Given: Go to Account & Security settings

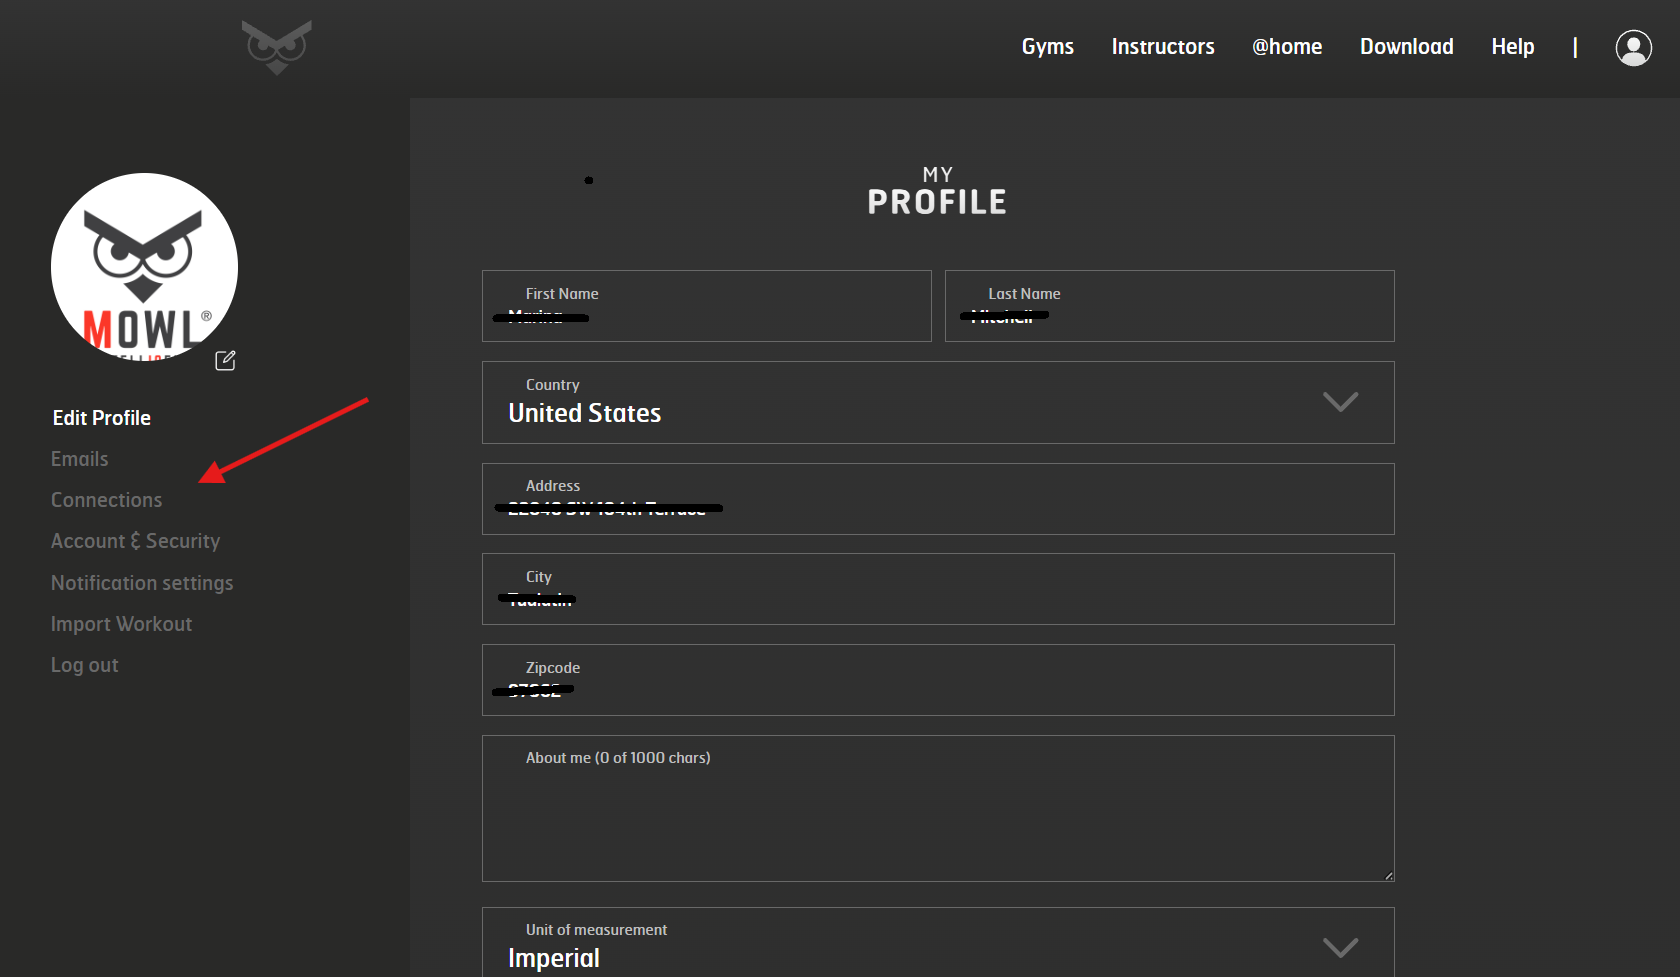Looking at the screenshot, I should point(136,541).
